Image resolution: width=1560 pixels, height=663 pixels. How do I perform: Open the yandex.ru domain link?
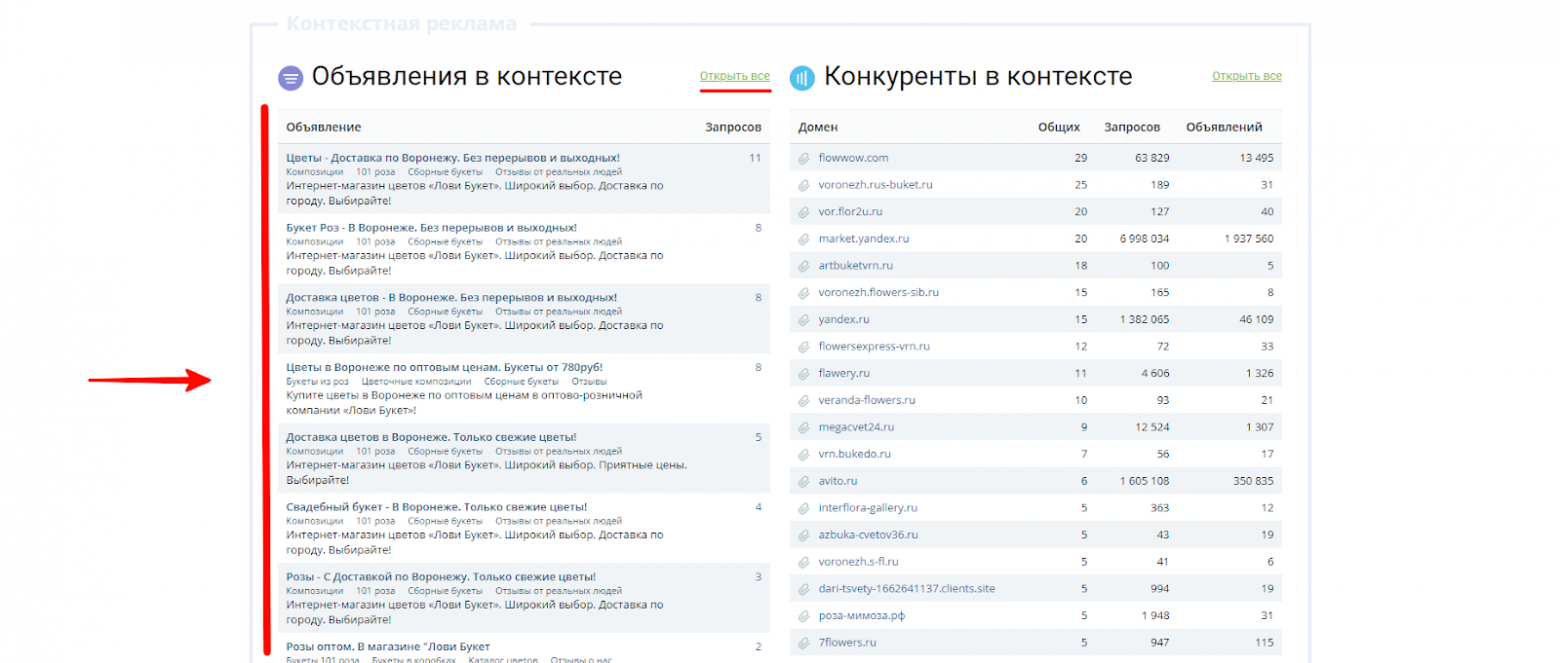[844, 320]
